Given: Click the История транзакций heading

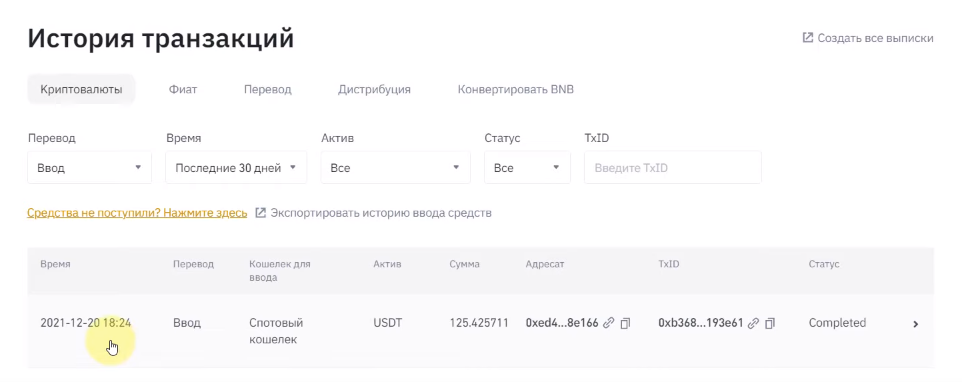Looking at the screenshot, I should 161,39.
